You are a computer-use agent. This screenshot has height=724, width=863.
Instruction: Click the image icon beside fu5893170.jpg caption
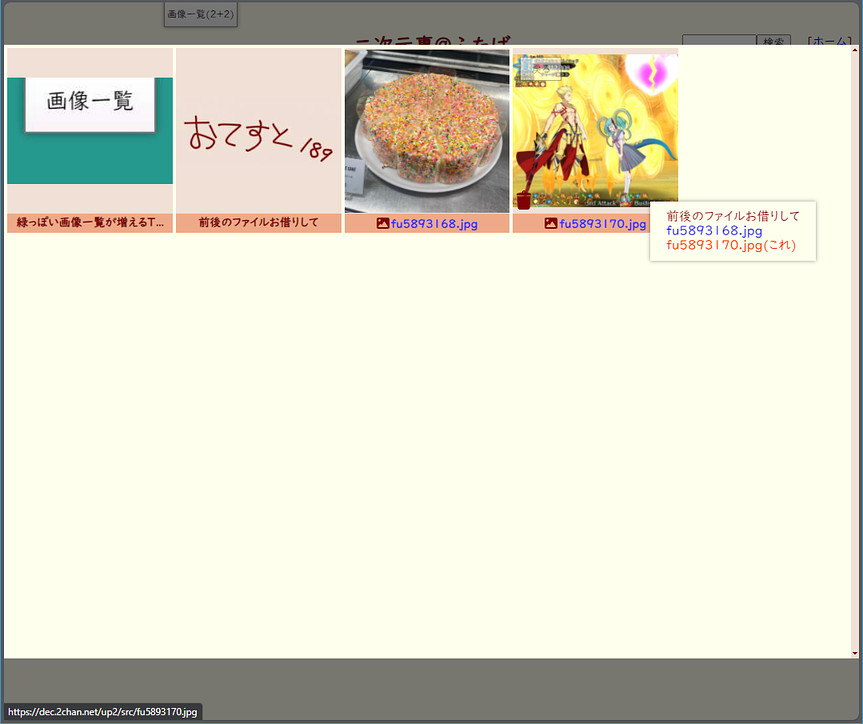[550, 224]
